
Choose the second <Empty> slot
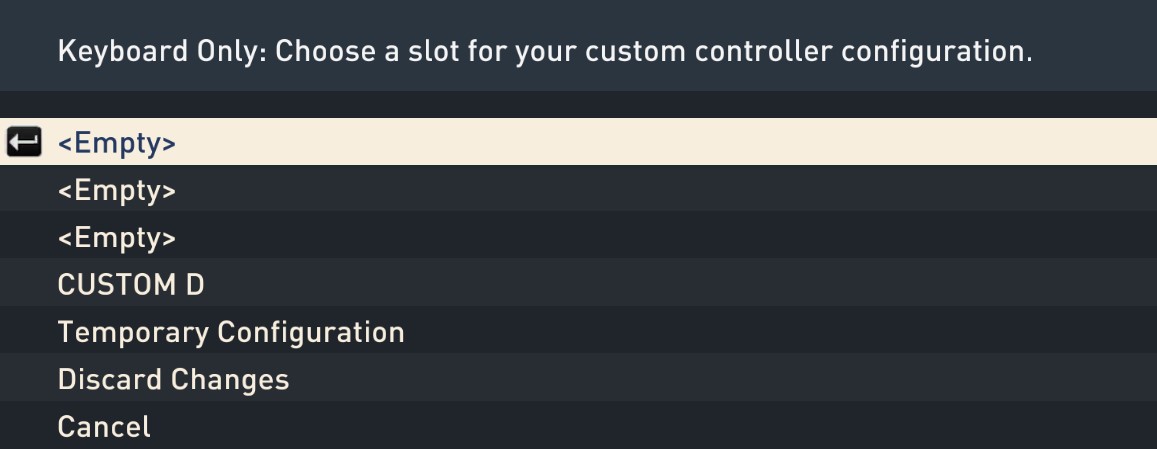pyautogui.click(x=578, y=189)
